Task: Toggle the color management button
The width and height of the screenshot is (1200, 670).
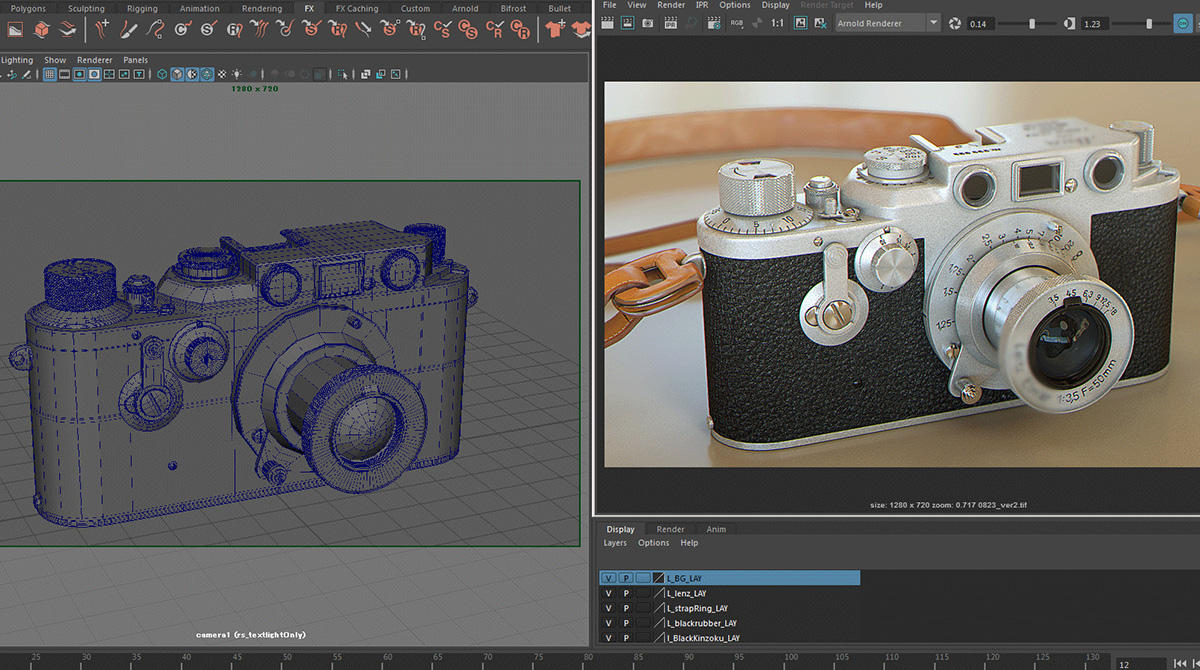Action: tap(1183, 23)
